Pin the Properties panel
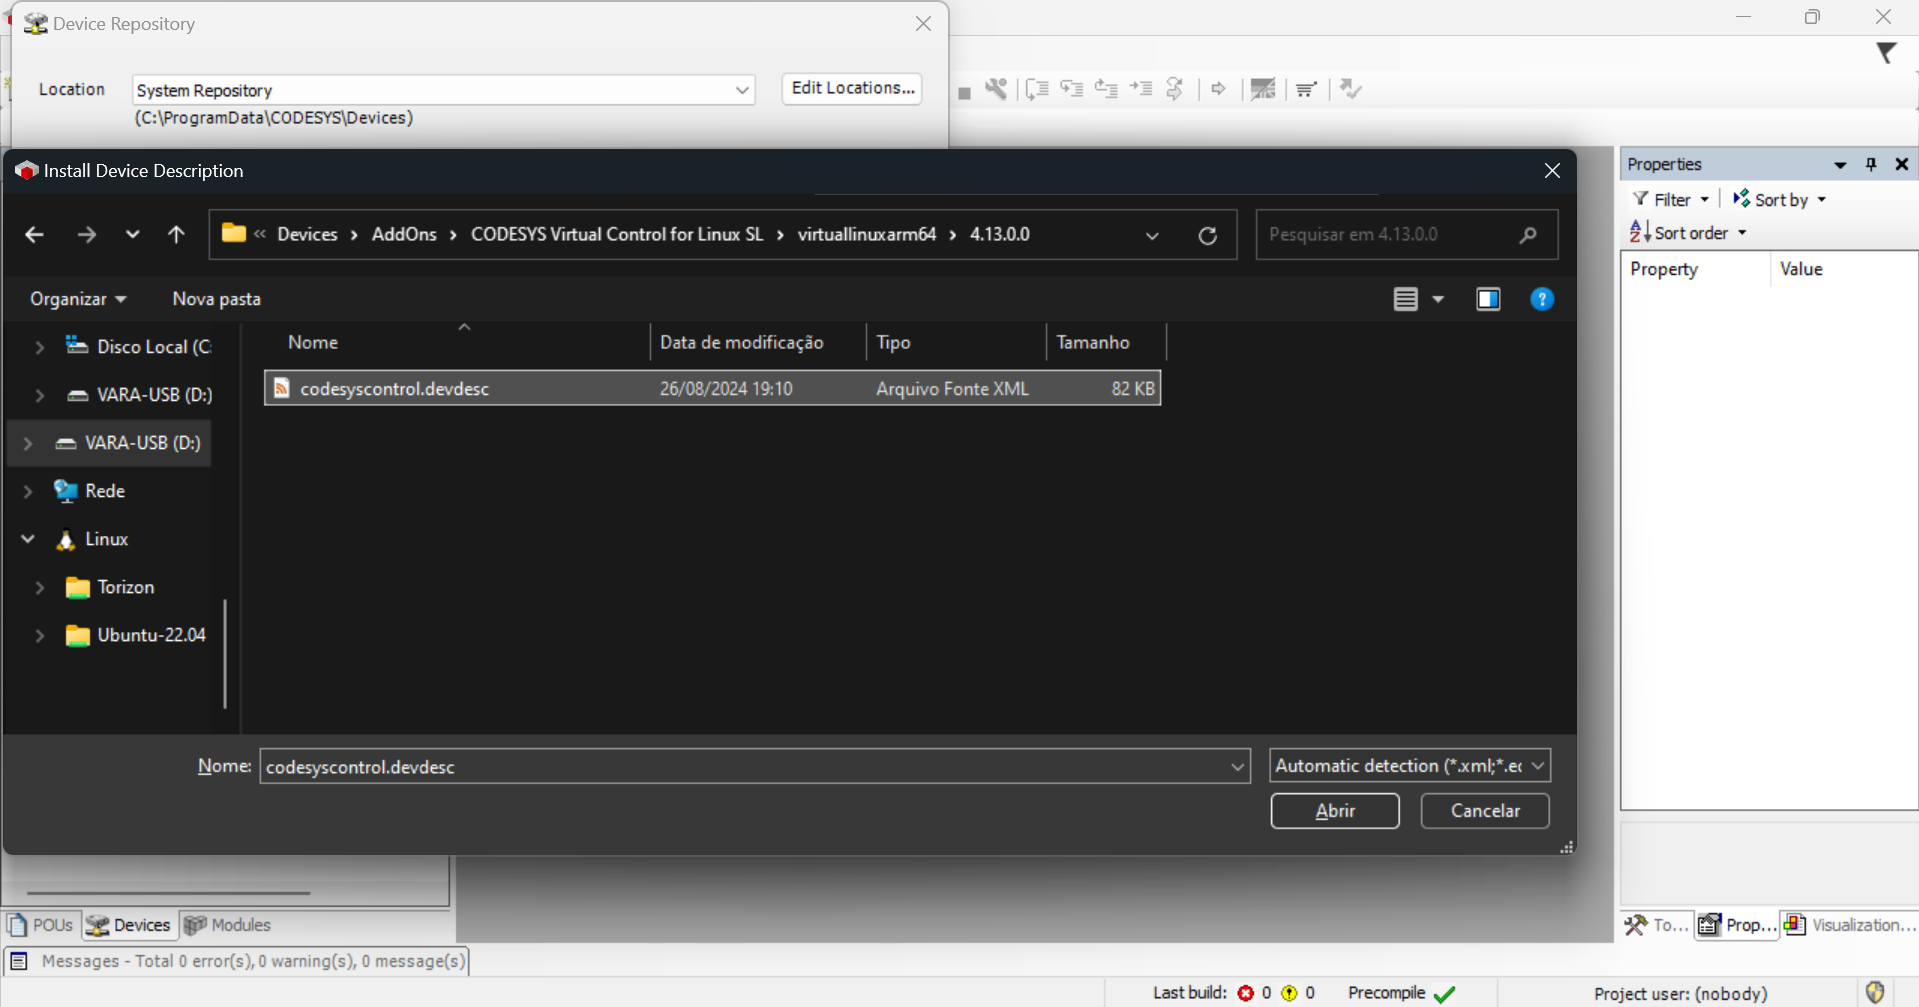This screenshot has width=1919, height=1007. 1871,164
